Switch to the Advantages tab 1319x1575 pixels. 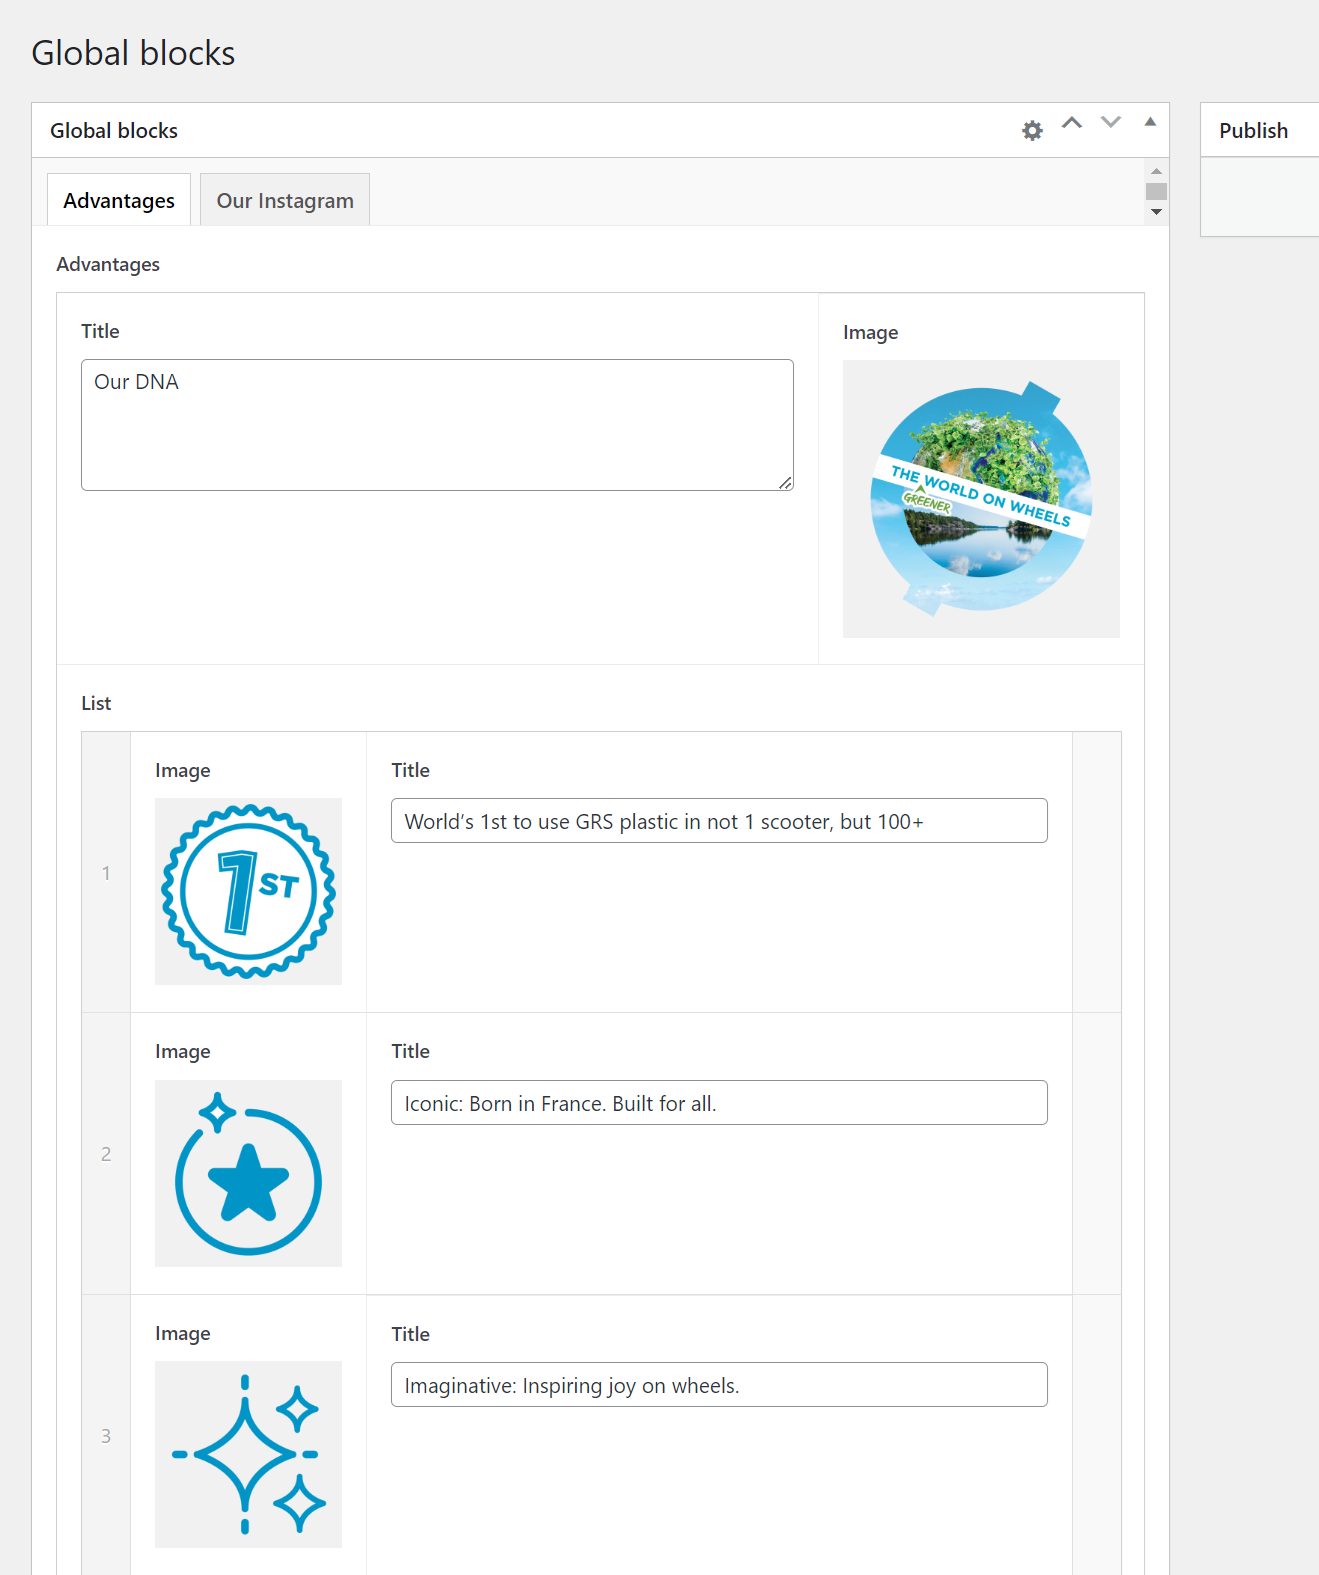pos(119,200)
